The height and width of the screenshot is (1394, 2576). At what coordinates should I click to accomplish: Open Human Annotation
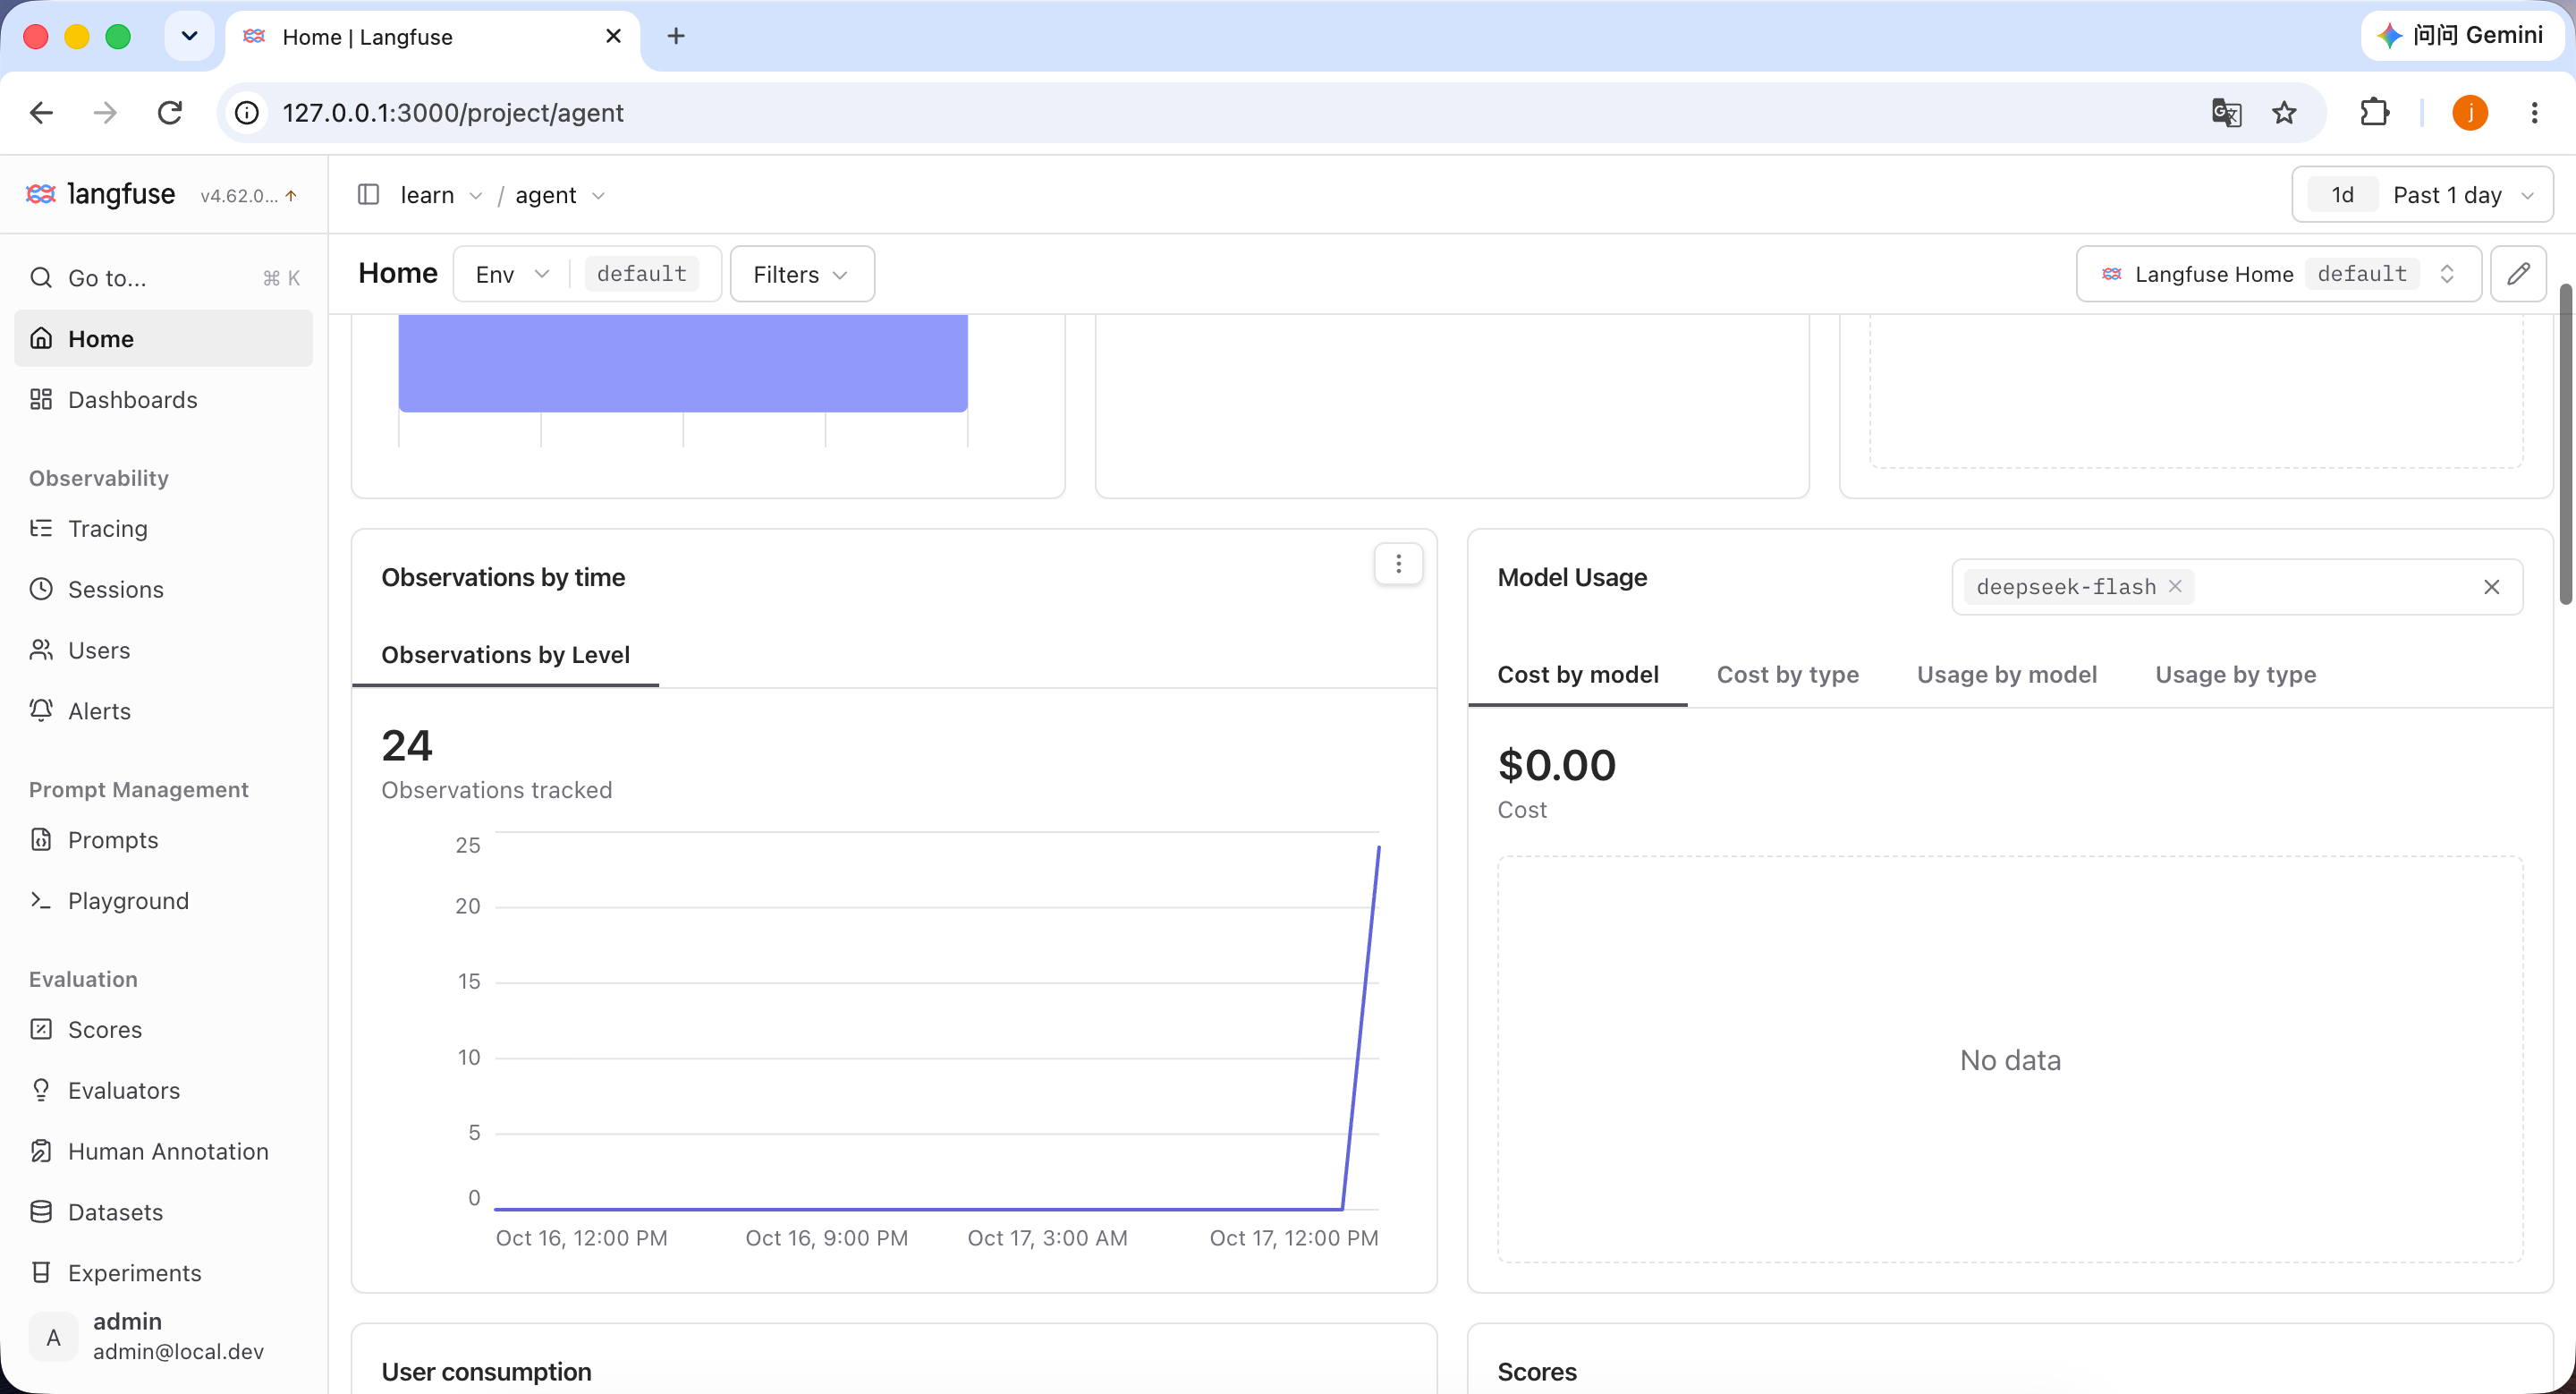[x=163, y=1151]
